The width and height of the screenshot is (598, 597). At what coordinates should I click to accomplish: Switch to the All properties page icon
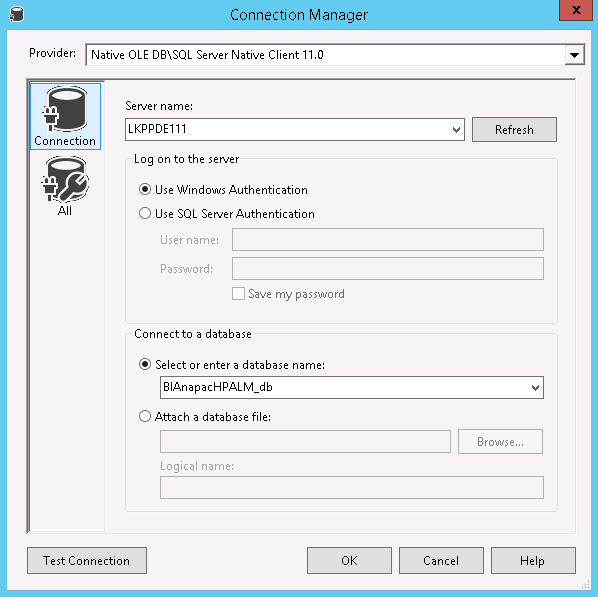coord(65,186)
